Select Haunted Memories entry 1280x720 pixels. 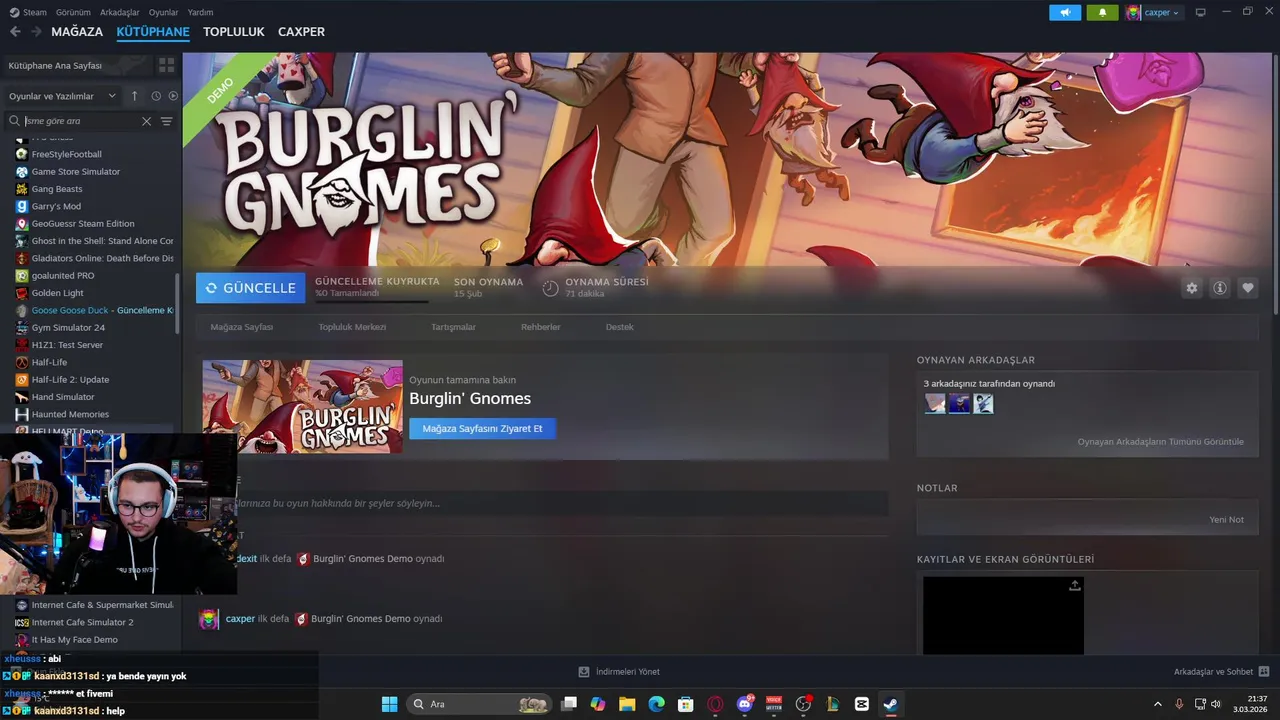tap(70, 414)
